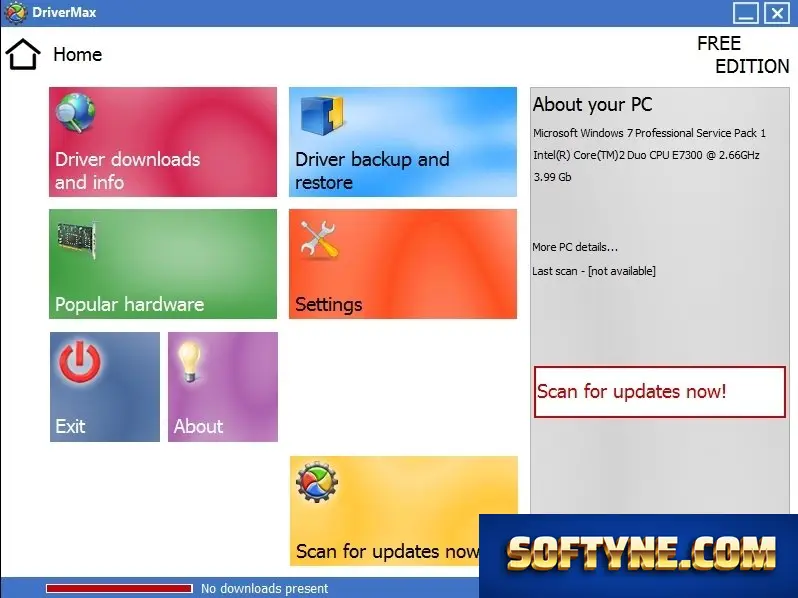This screenshot has height=598, width=798.
Task: Click the blue box backup icon
Action: point(322,115)
